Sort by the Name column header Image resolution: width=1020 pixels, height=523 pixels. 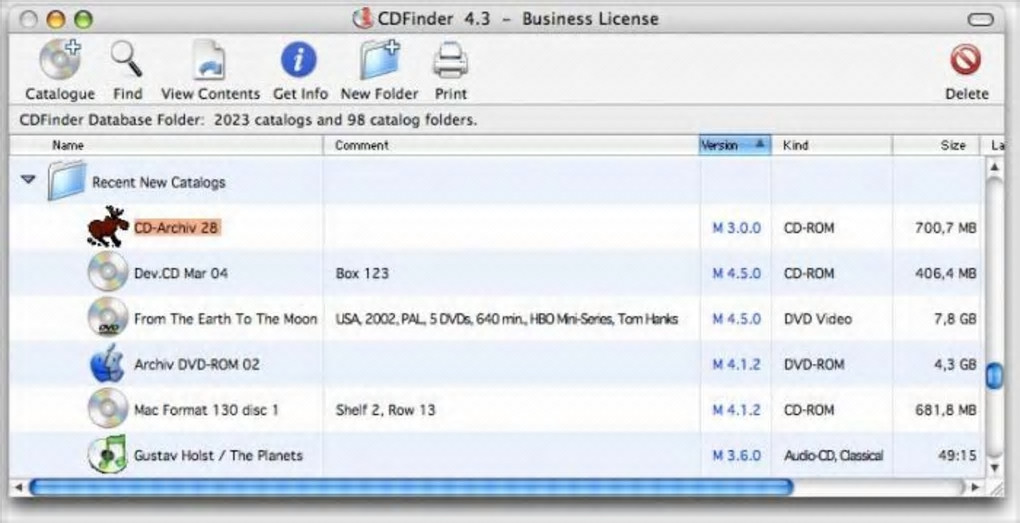(166, 145)
